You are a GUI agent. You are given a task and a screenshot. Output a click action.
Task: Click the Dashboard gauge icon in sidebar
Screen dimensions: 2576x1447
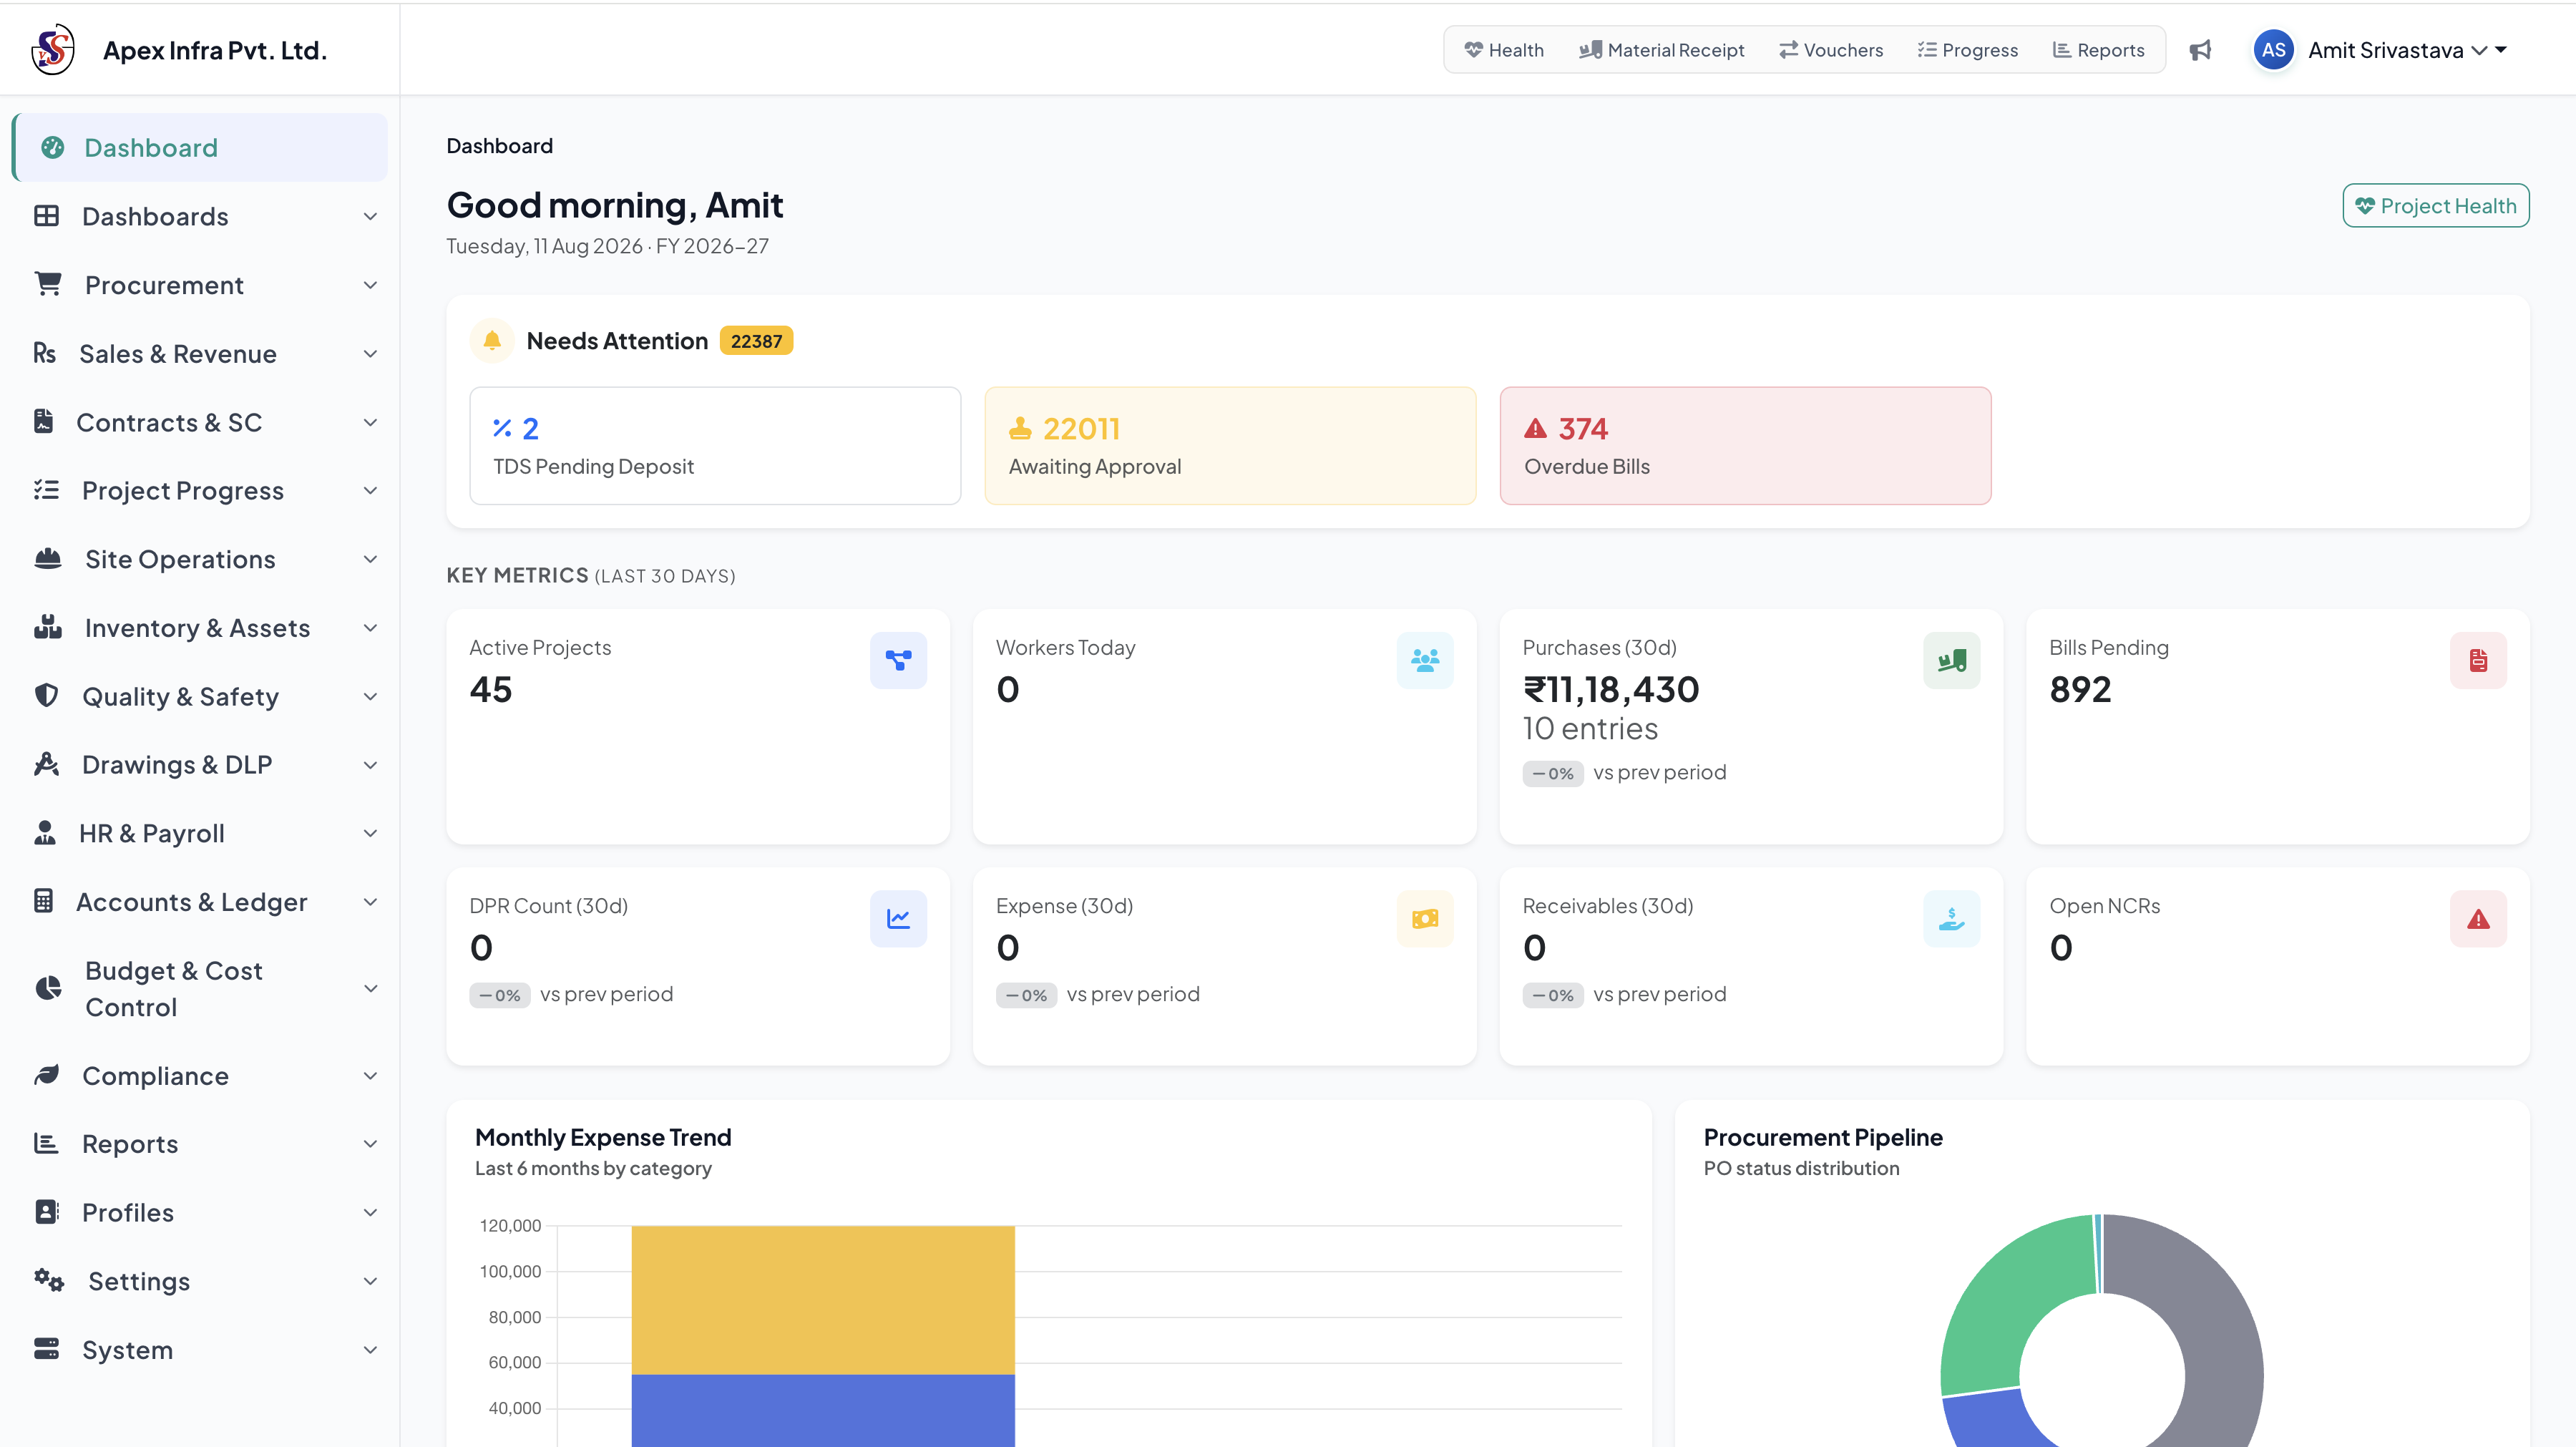point(53,148)
